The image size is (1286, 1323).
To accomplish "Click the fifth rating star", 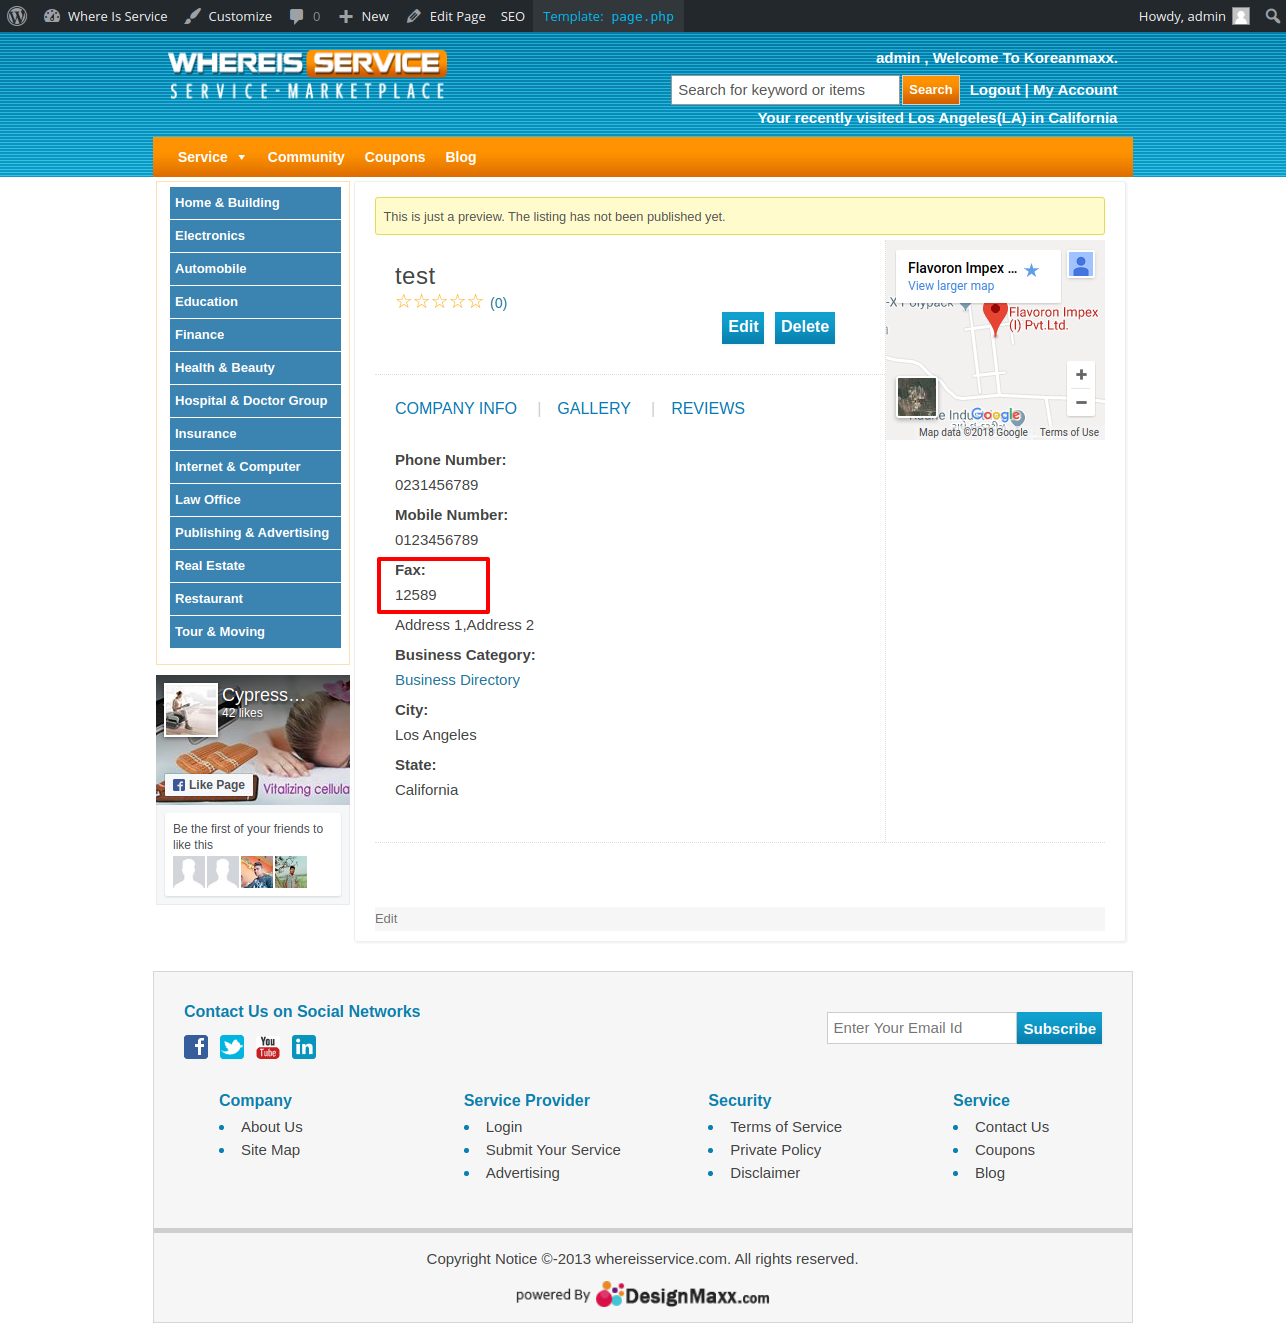I will [476, 302].
